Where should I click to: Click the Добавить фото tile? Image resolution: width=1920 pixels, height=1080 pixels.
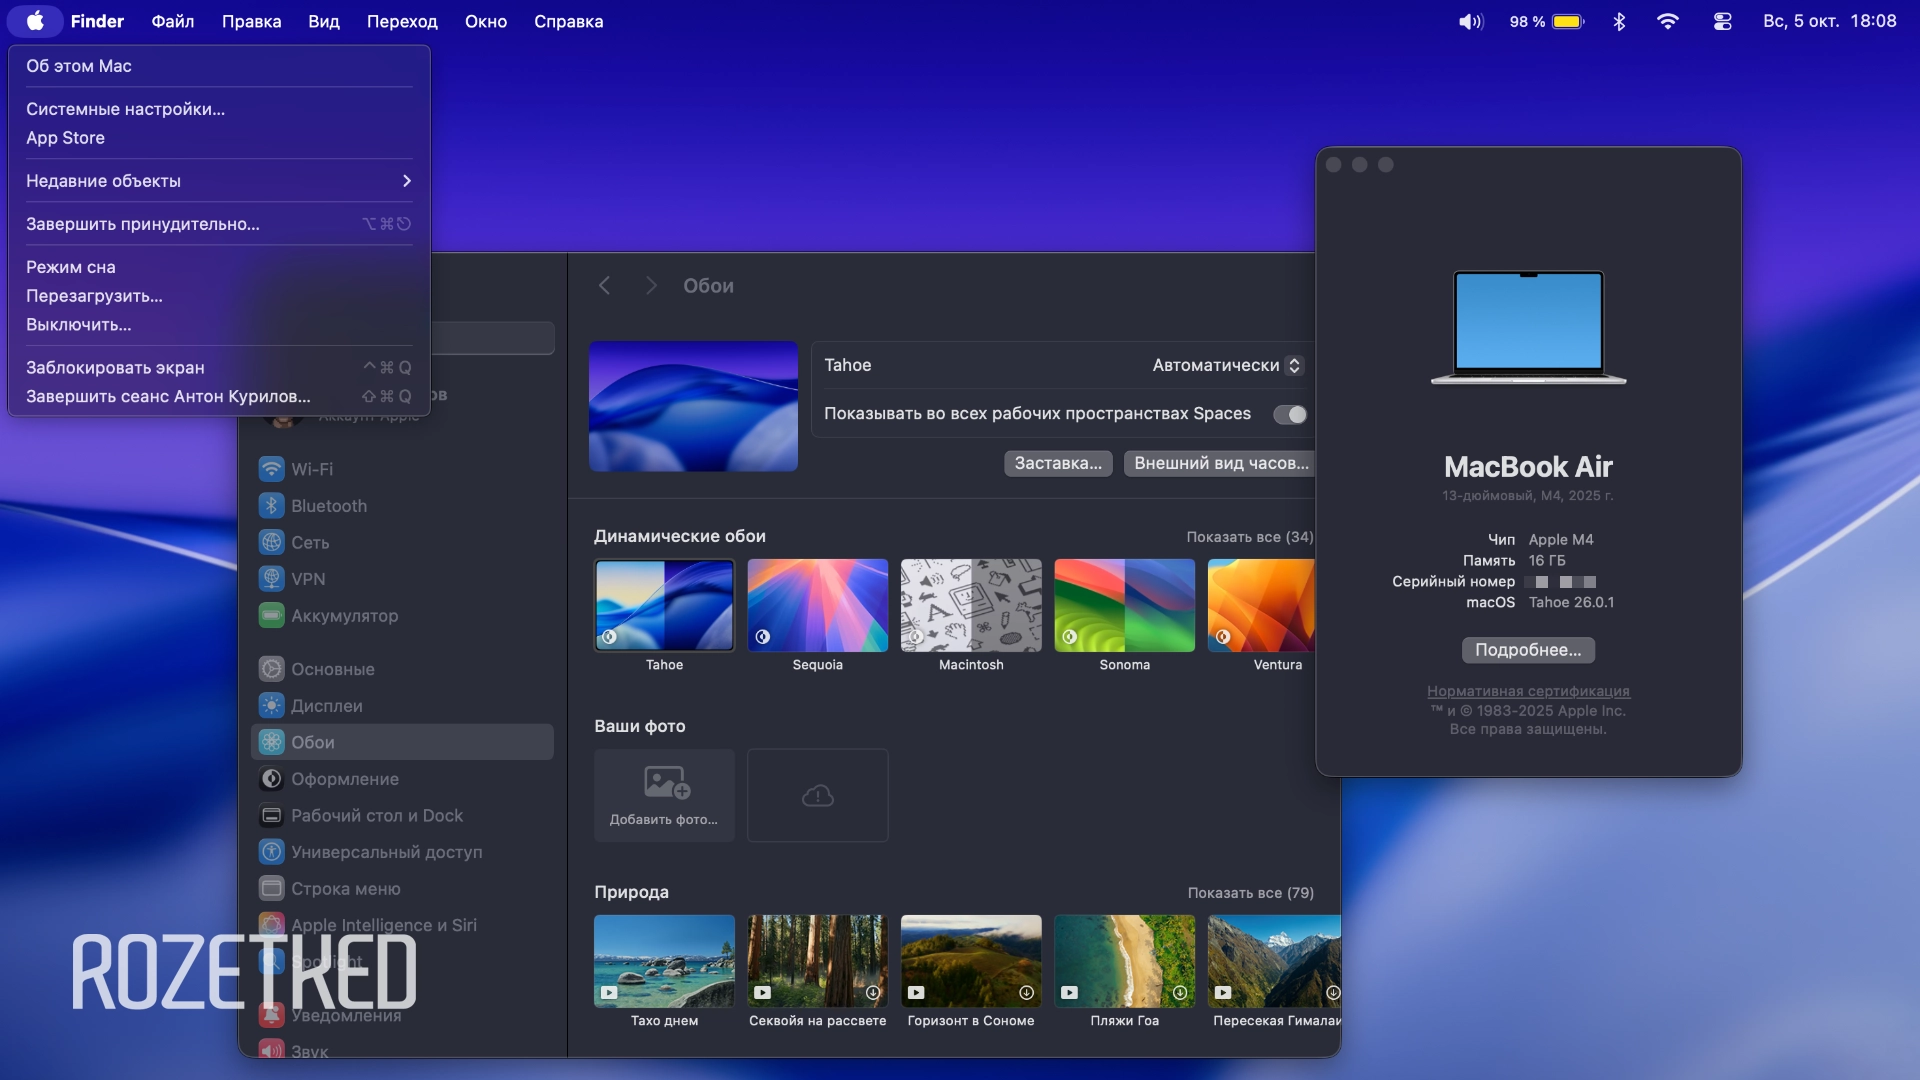(x=664, y=795)
